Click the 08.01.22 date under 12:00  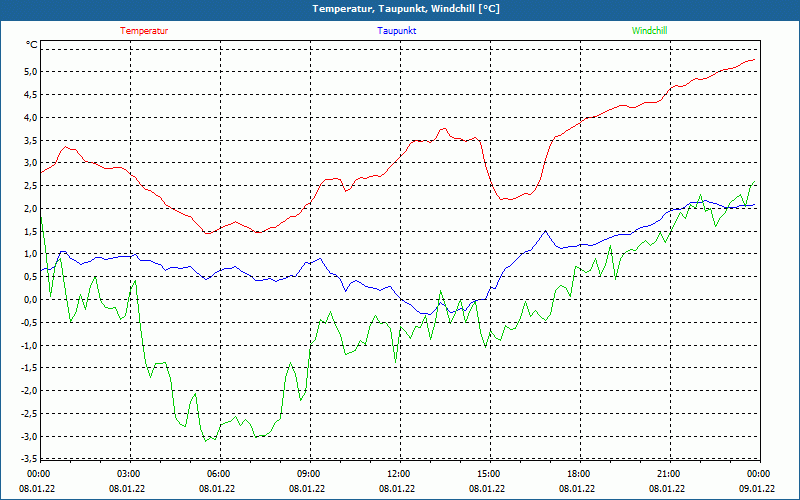tap(396, 488)
